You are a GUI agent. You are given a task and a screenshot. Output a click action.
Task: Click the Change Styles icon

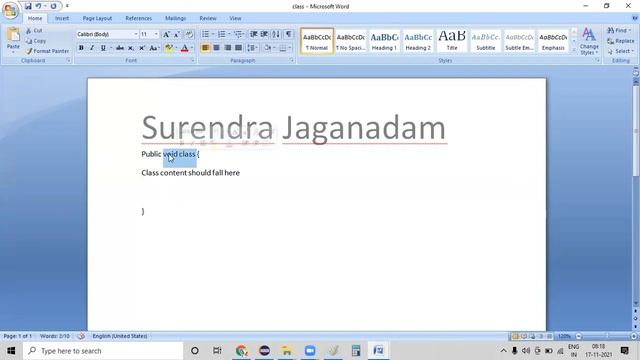[589, 35]
